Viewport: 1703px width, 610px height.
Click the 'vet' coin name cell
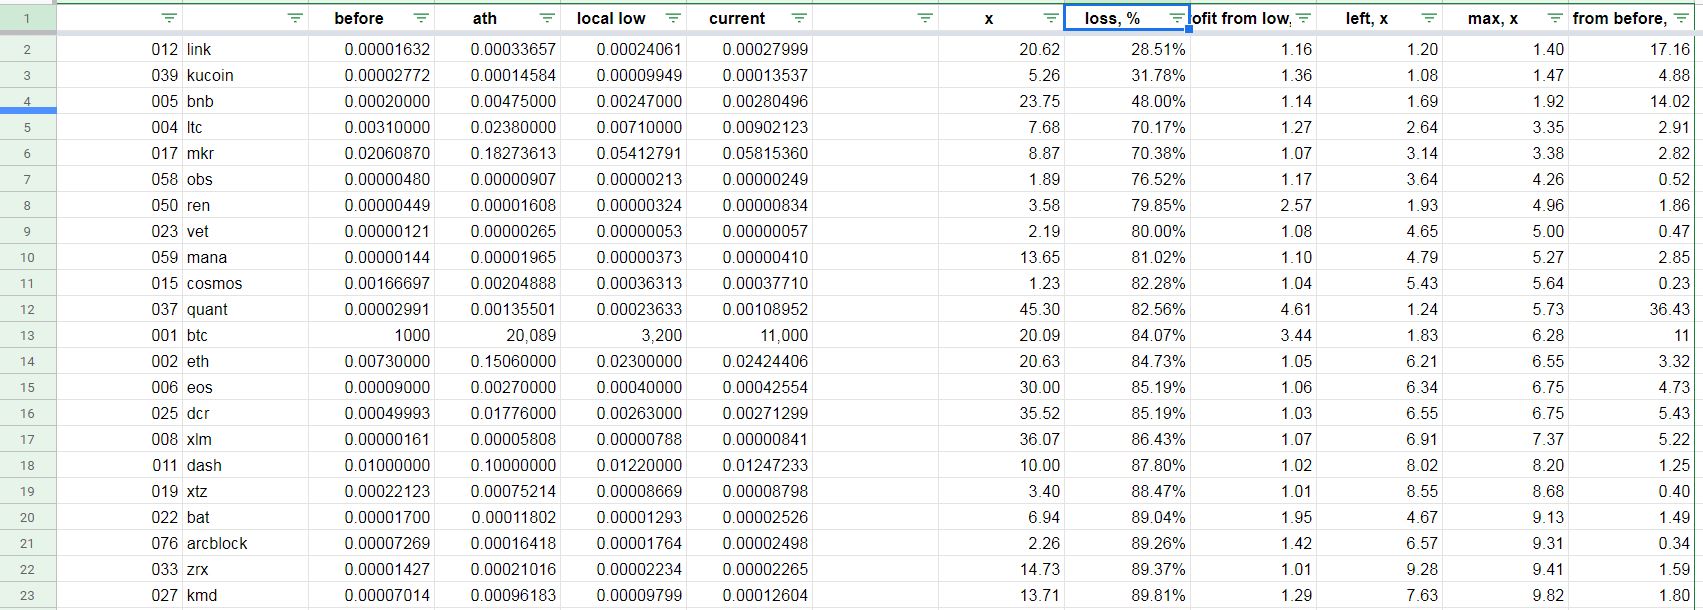tap(245, 231)
